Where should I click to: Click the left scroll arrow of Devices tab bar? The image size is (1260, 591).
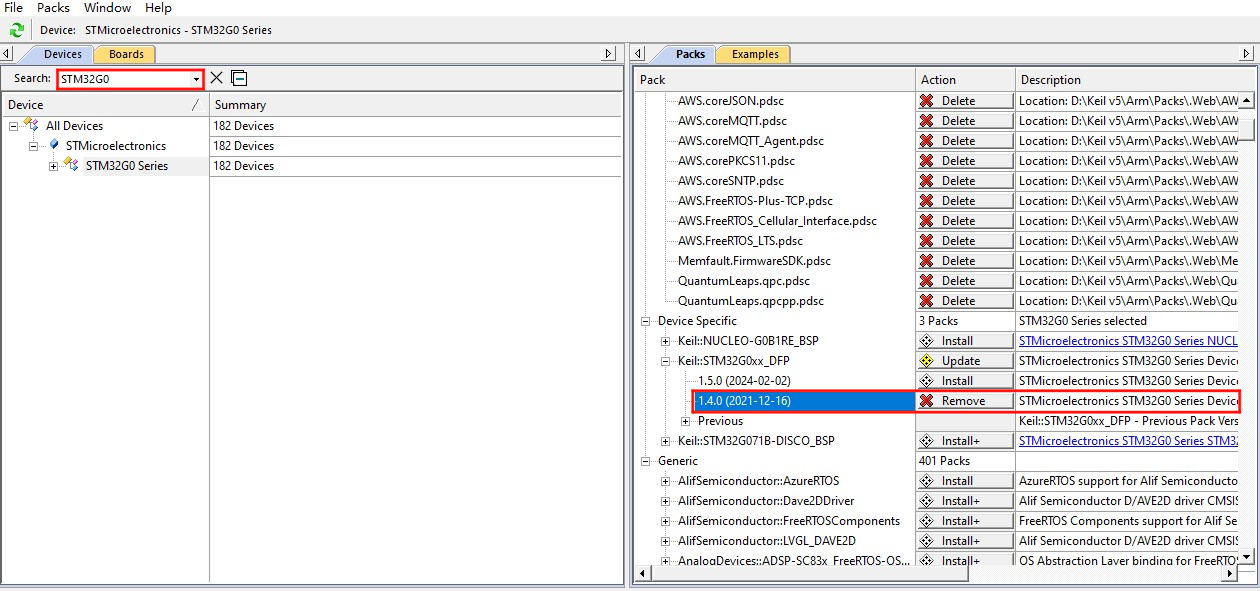click(8, 54)
